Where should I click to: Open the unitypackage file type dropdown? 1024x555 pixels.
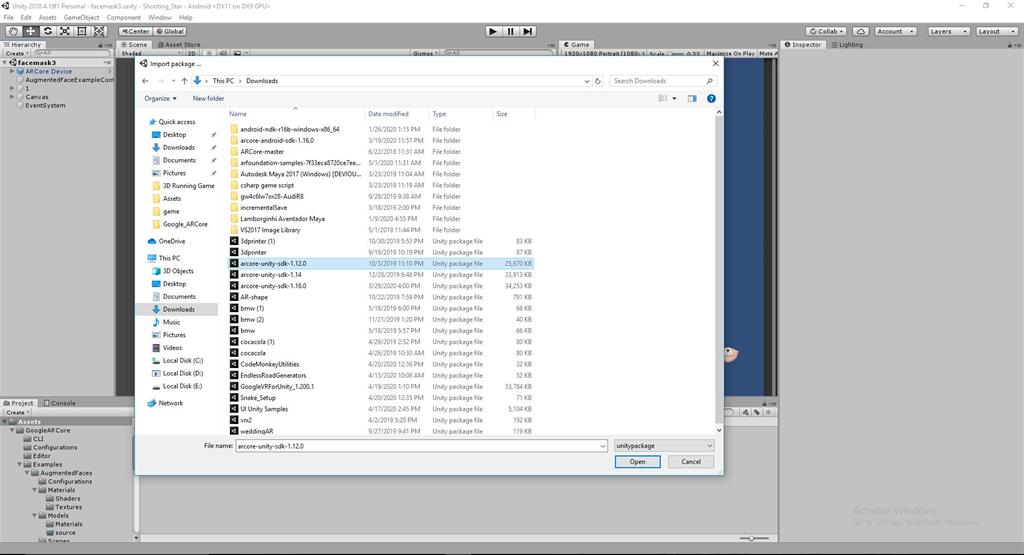(664, 446)
